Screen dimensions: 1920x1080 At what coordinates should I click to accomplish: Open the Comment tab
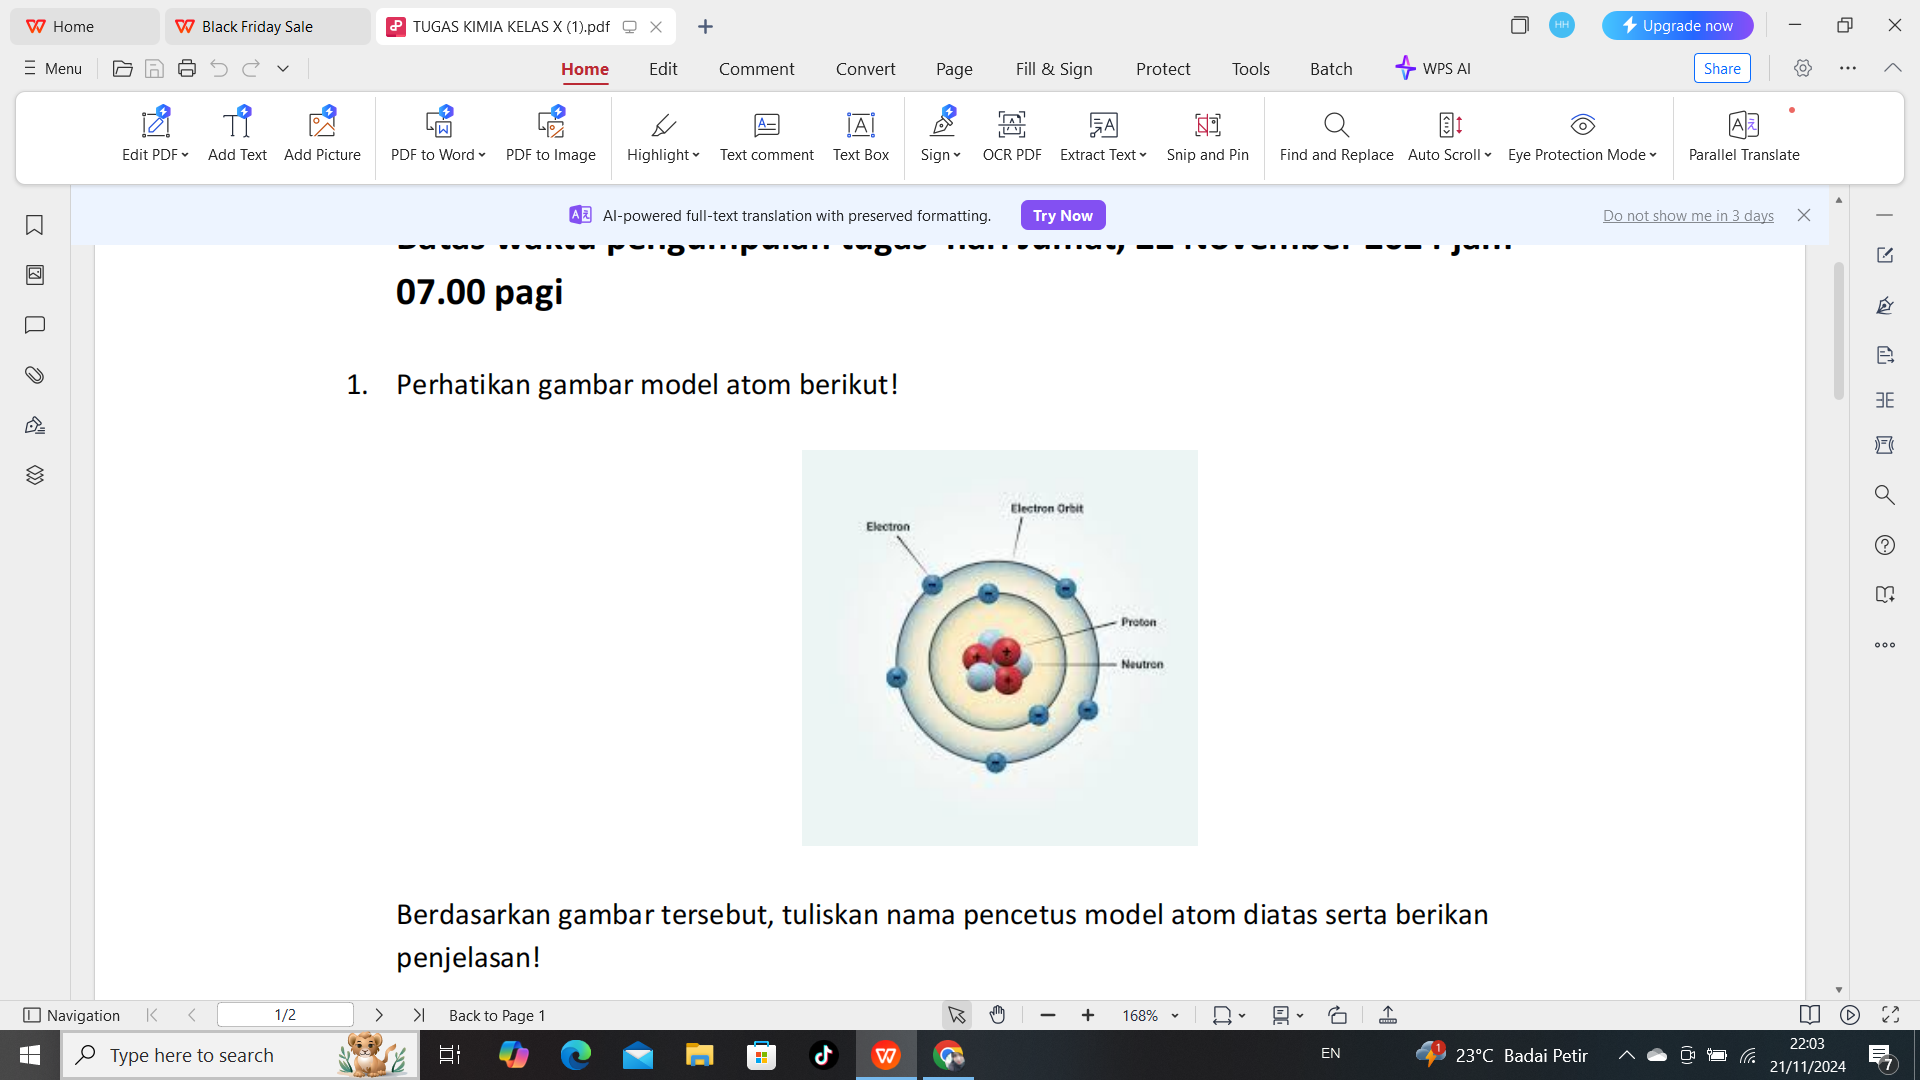756,69
